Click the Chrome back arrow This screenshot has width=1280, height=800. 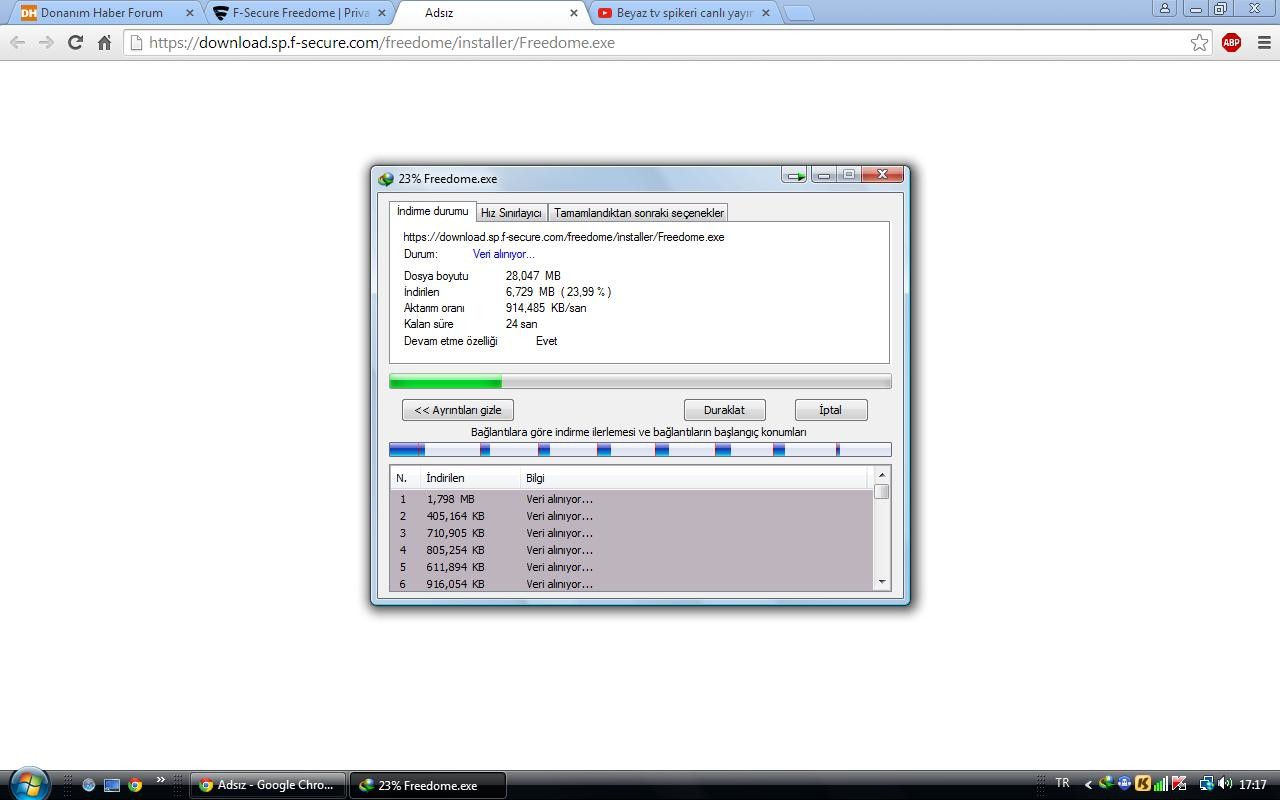point(17,42)
